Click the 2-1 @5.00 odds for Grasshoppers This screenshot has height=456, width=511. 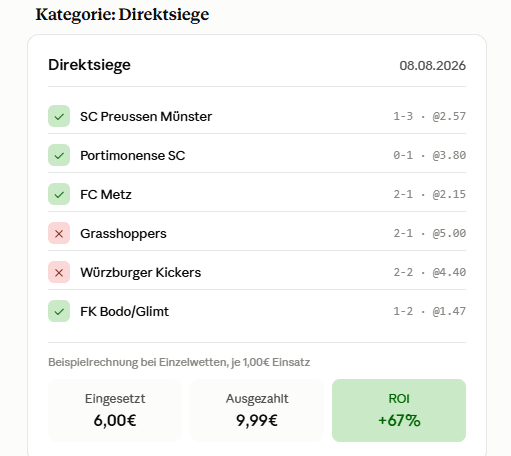pos(429,233)
